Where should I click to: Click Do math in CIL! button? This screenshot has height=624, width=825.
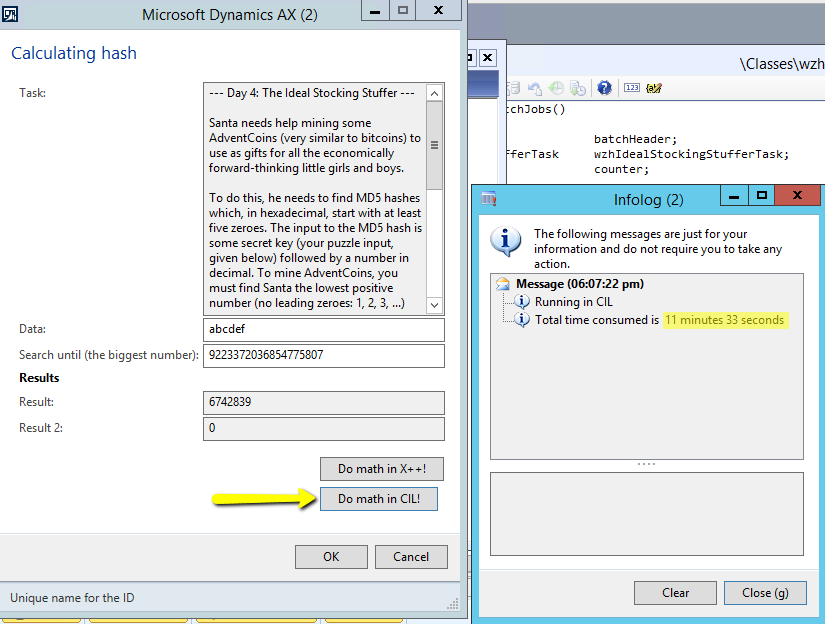tap(379, 499)
